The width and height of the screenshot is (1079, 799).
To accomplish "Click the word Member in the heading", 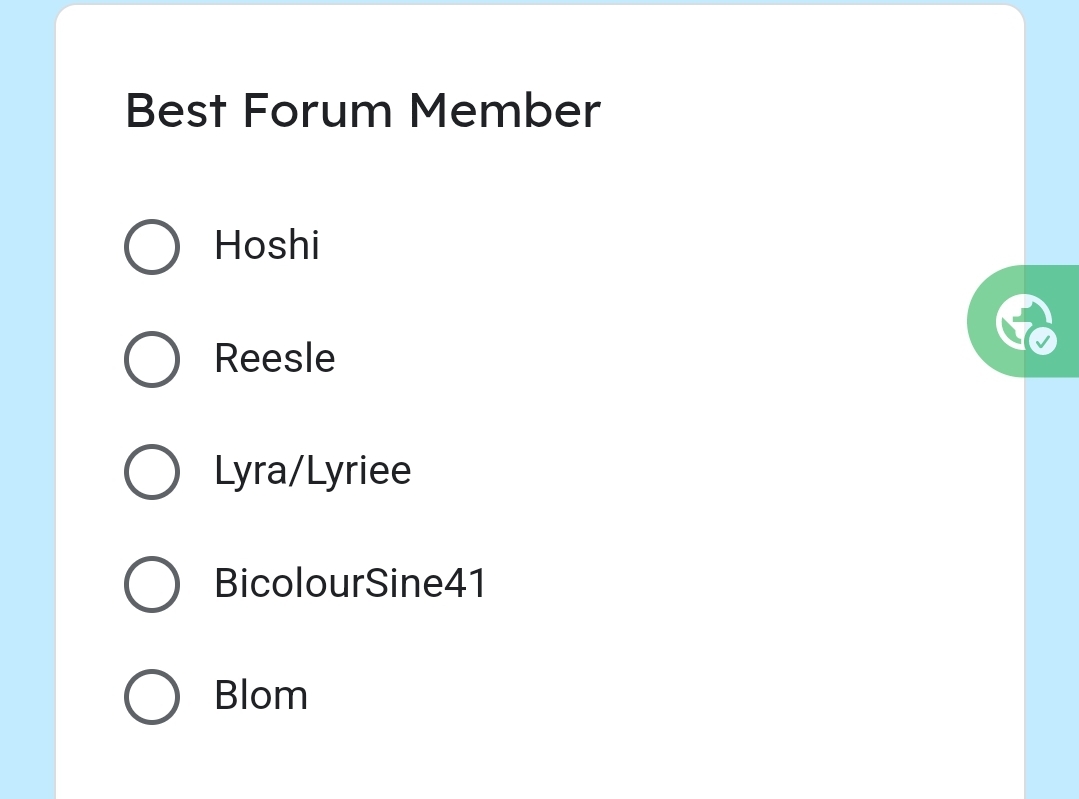I will 505,110.
